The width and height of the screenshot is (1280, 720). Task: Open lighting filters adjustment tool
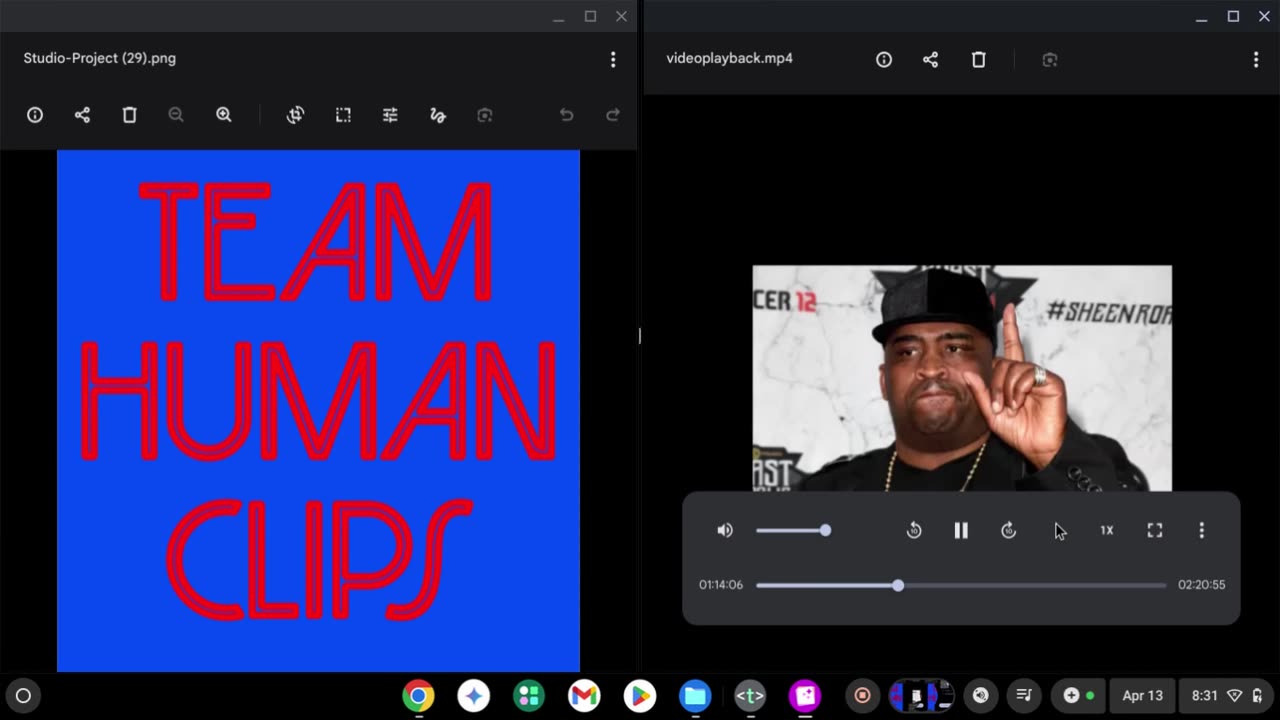coord(390,115)
